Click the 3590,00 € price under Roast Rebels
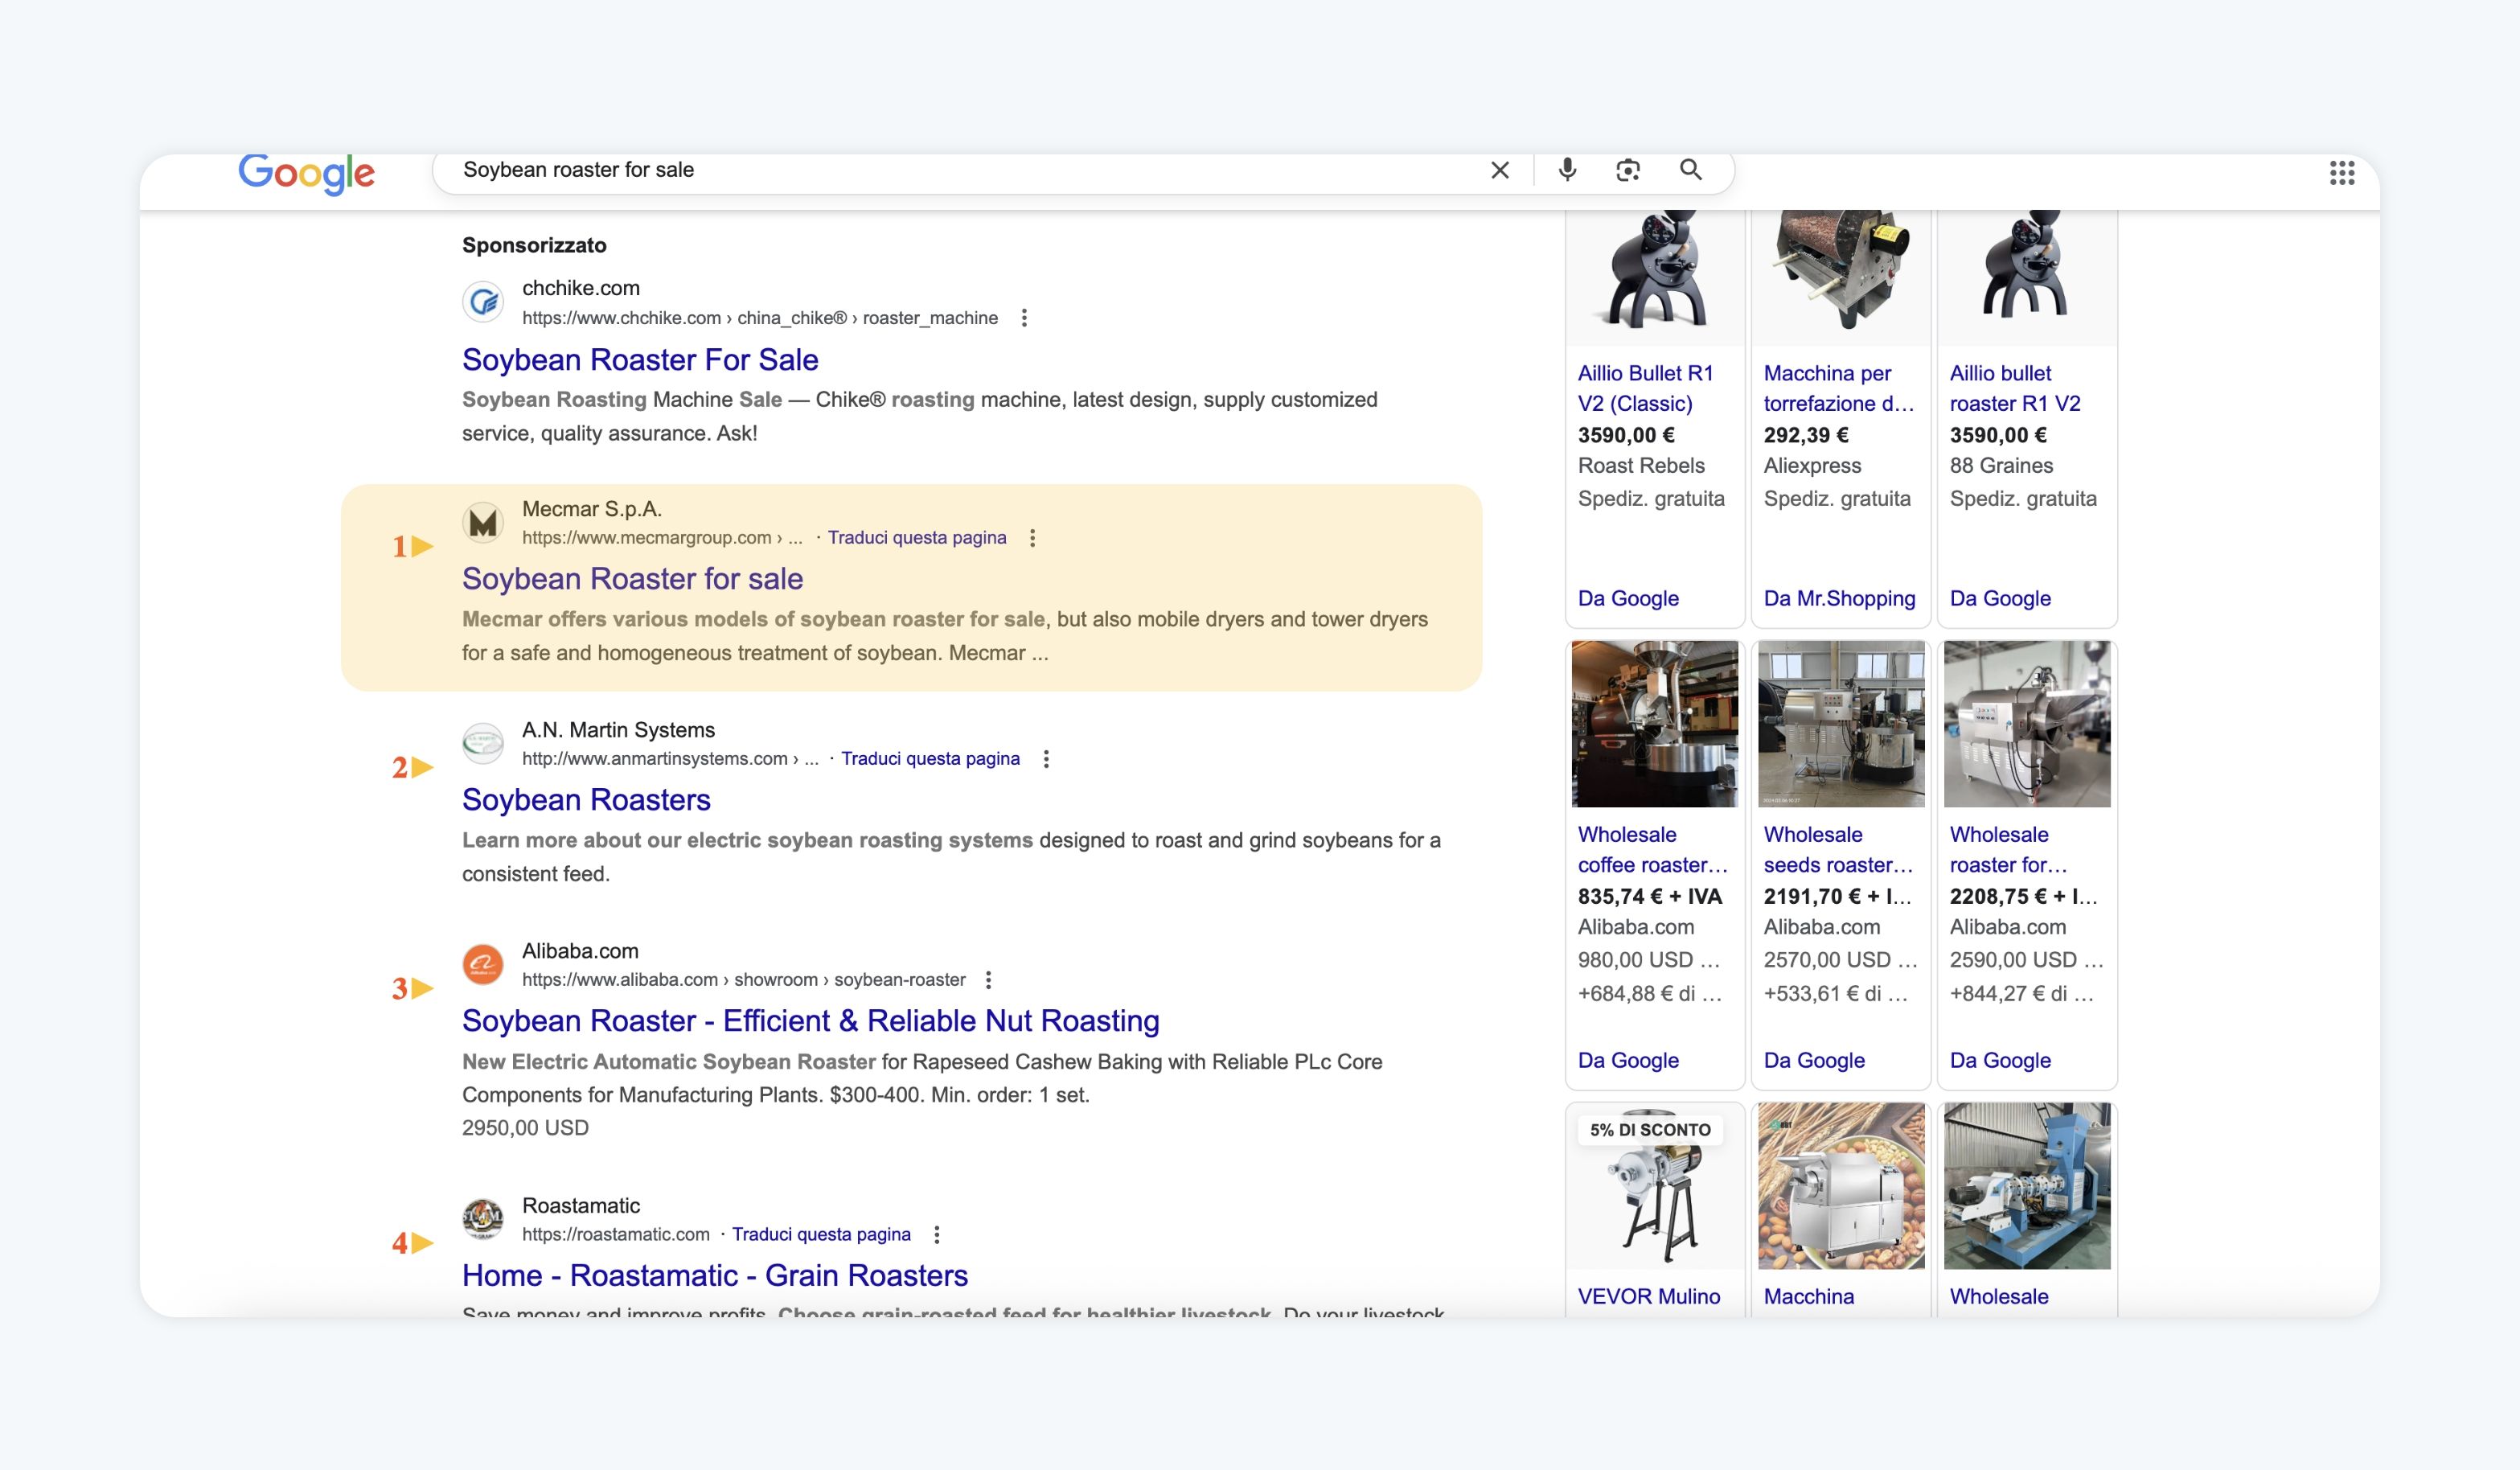Viewport: 2520px width, 1470px height. tap(1626, 435)
